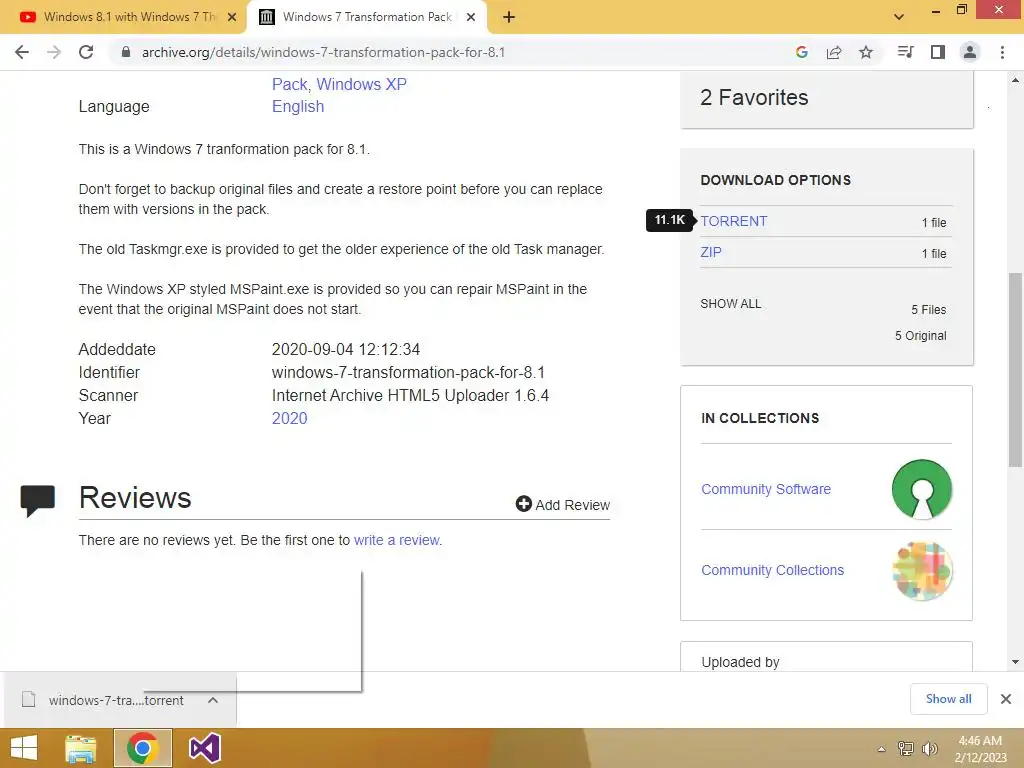Close the downloads bar
This screenshot has height=768, width=1024.
click(x=1006, y=699)
